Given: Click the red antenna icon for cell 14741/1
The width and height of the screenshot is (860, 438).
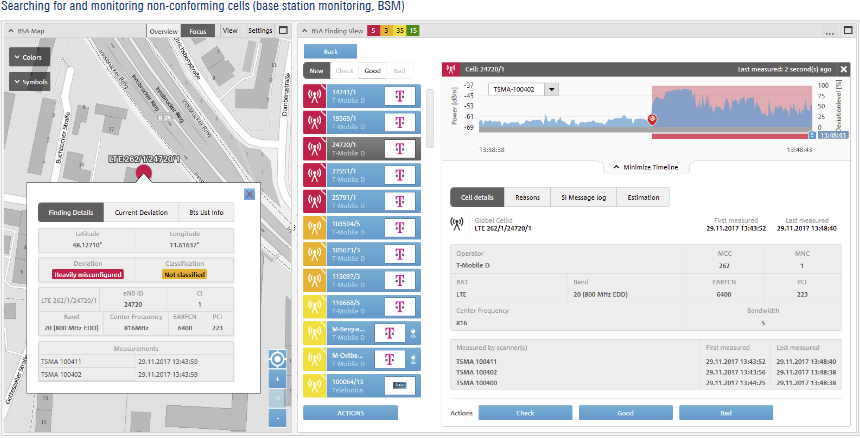Looking at the screenshot, I should (x=312, y=97).
